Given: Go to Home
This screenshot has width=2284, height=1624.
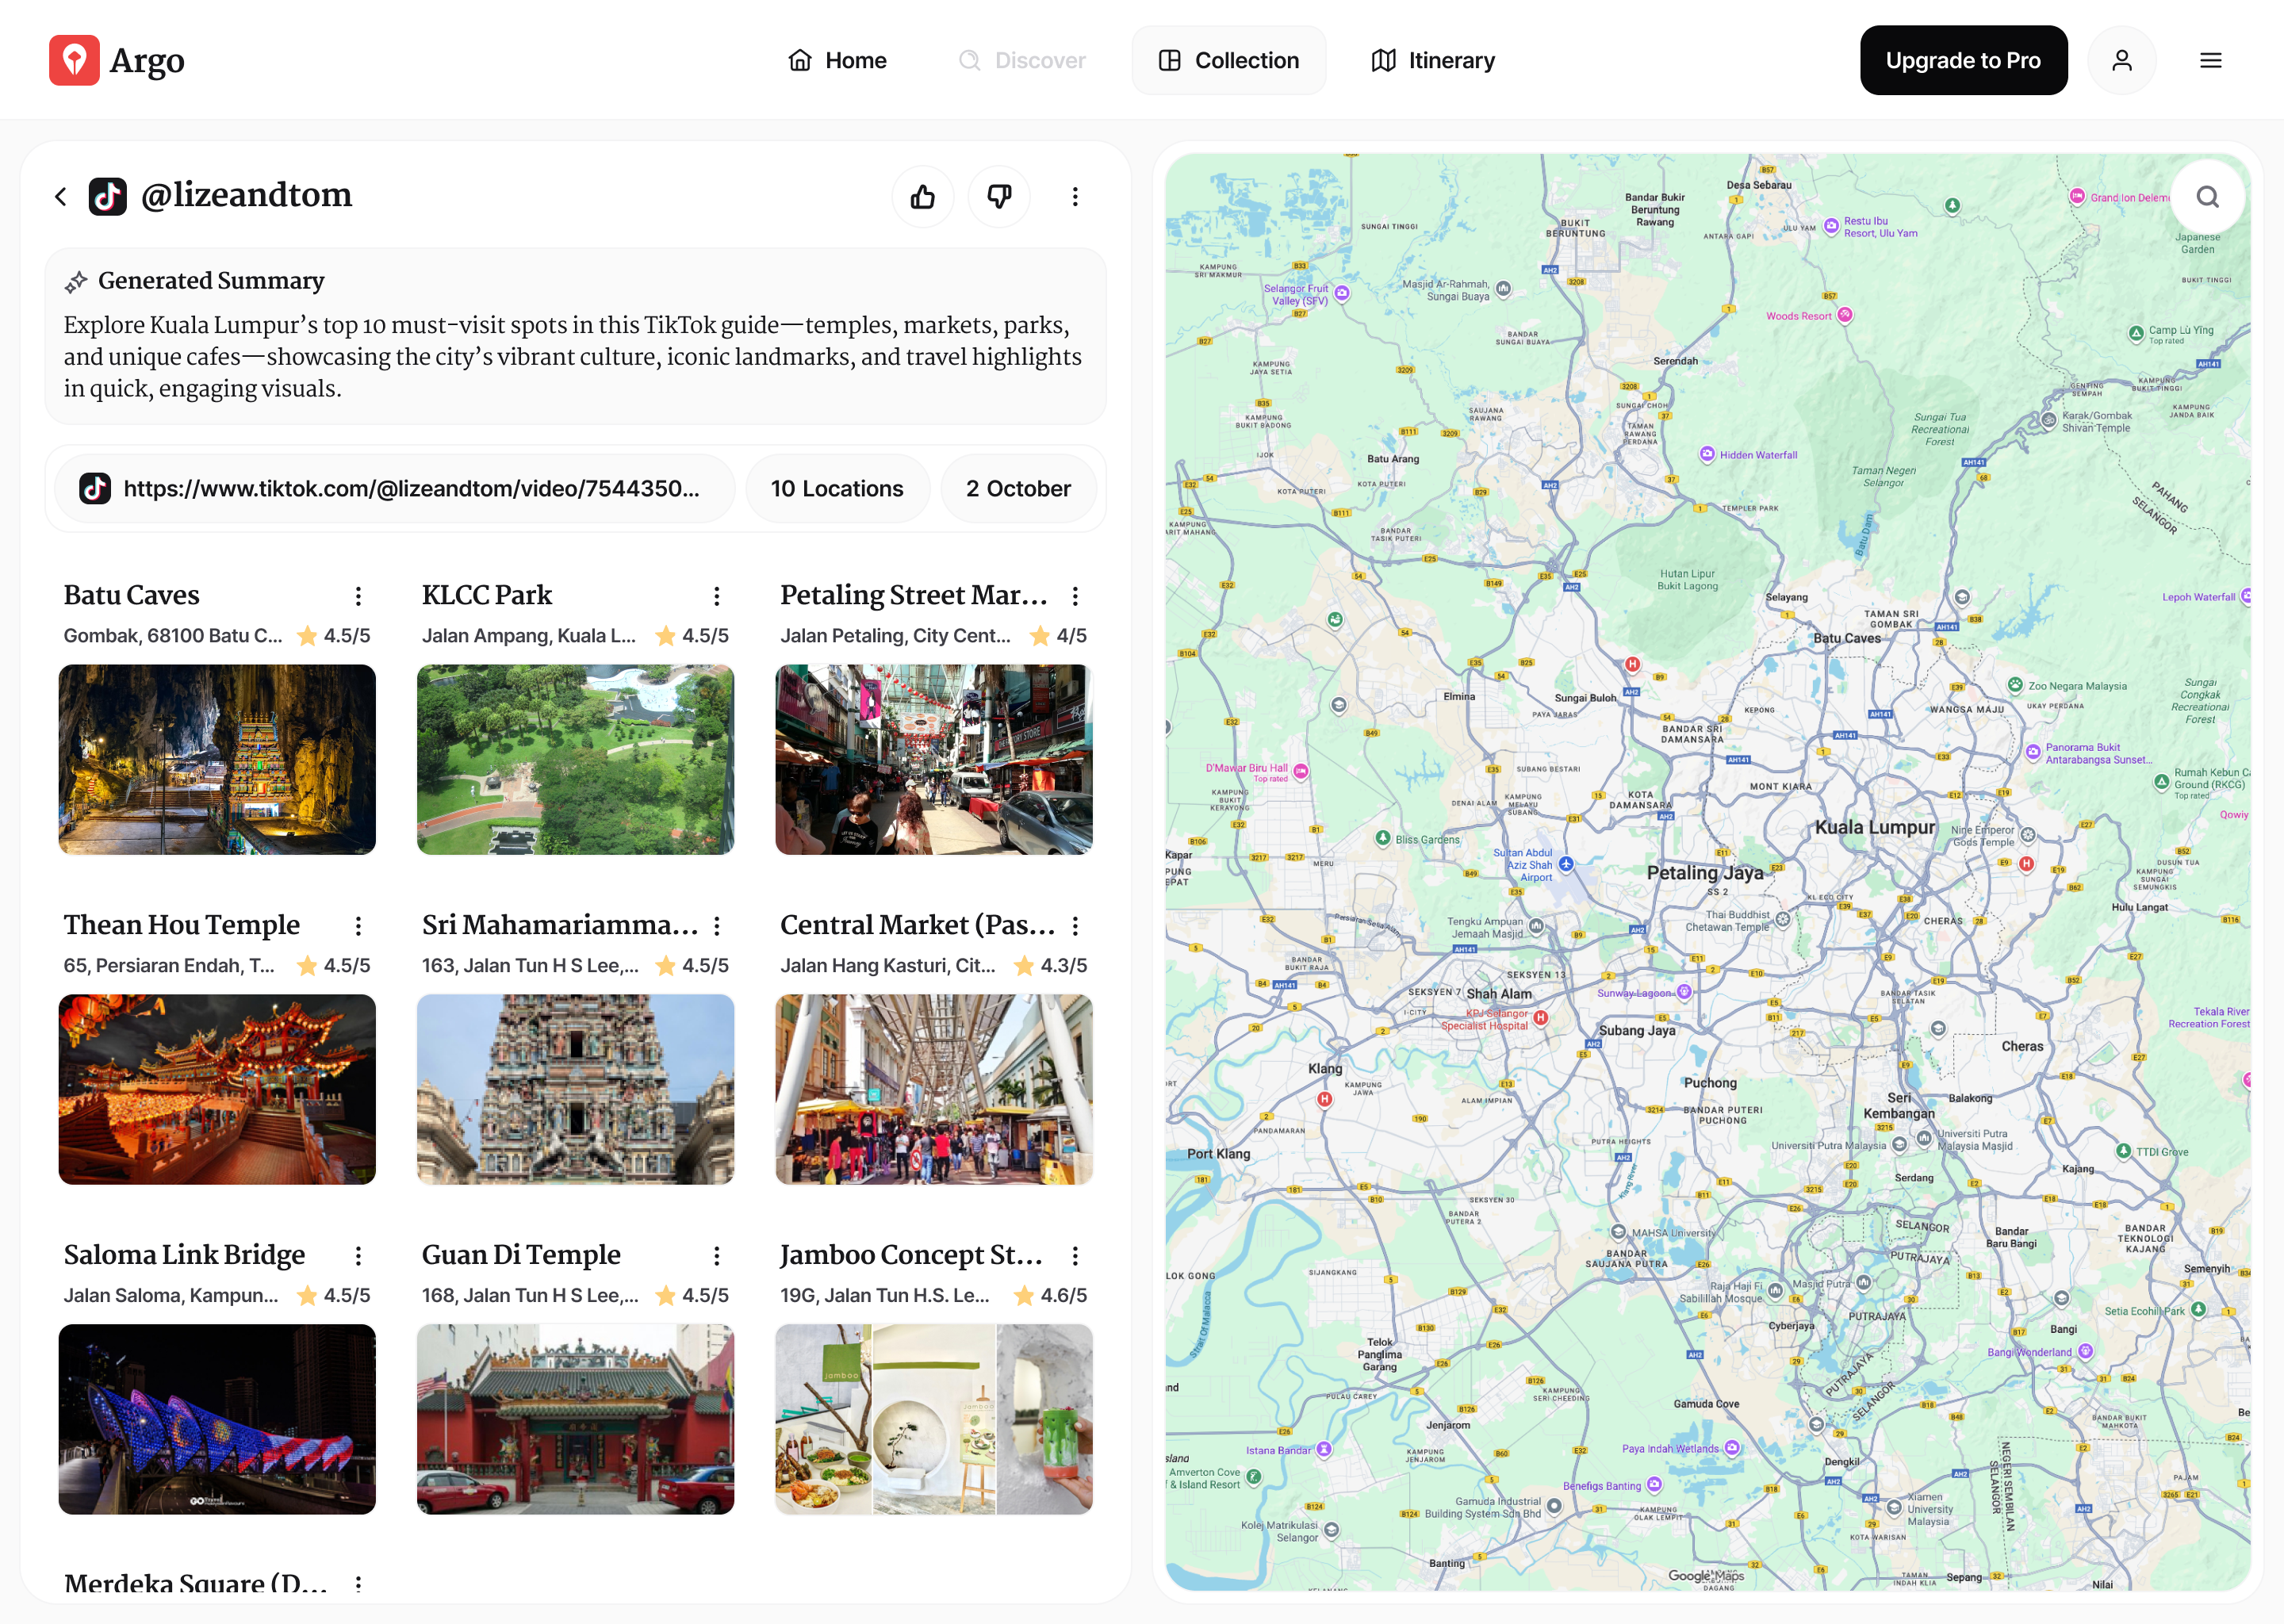Looking at the screenshot, I should click(x=837, y=60).
